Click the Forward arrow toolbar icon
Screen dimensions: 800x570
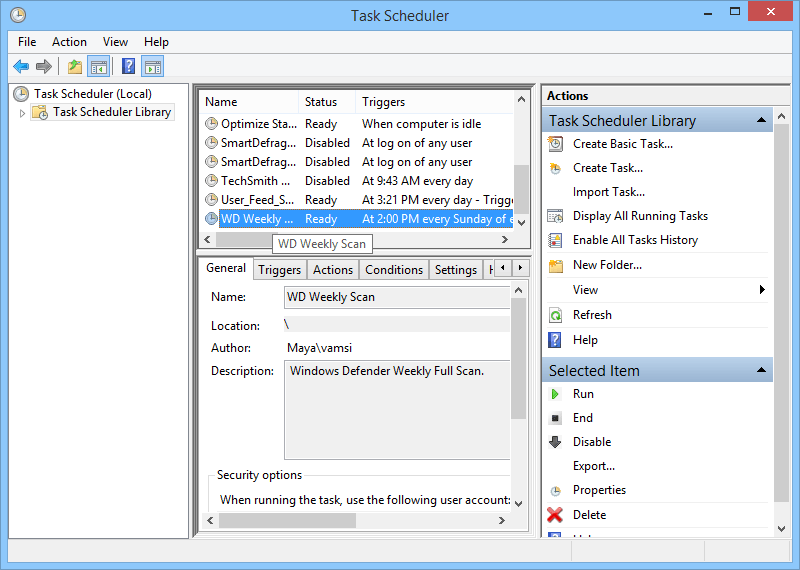[x=44, y=66]
